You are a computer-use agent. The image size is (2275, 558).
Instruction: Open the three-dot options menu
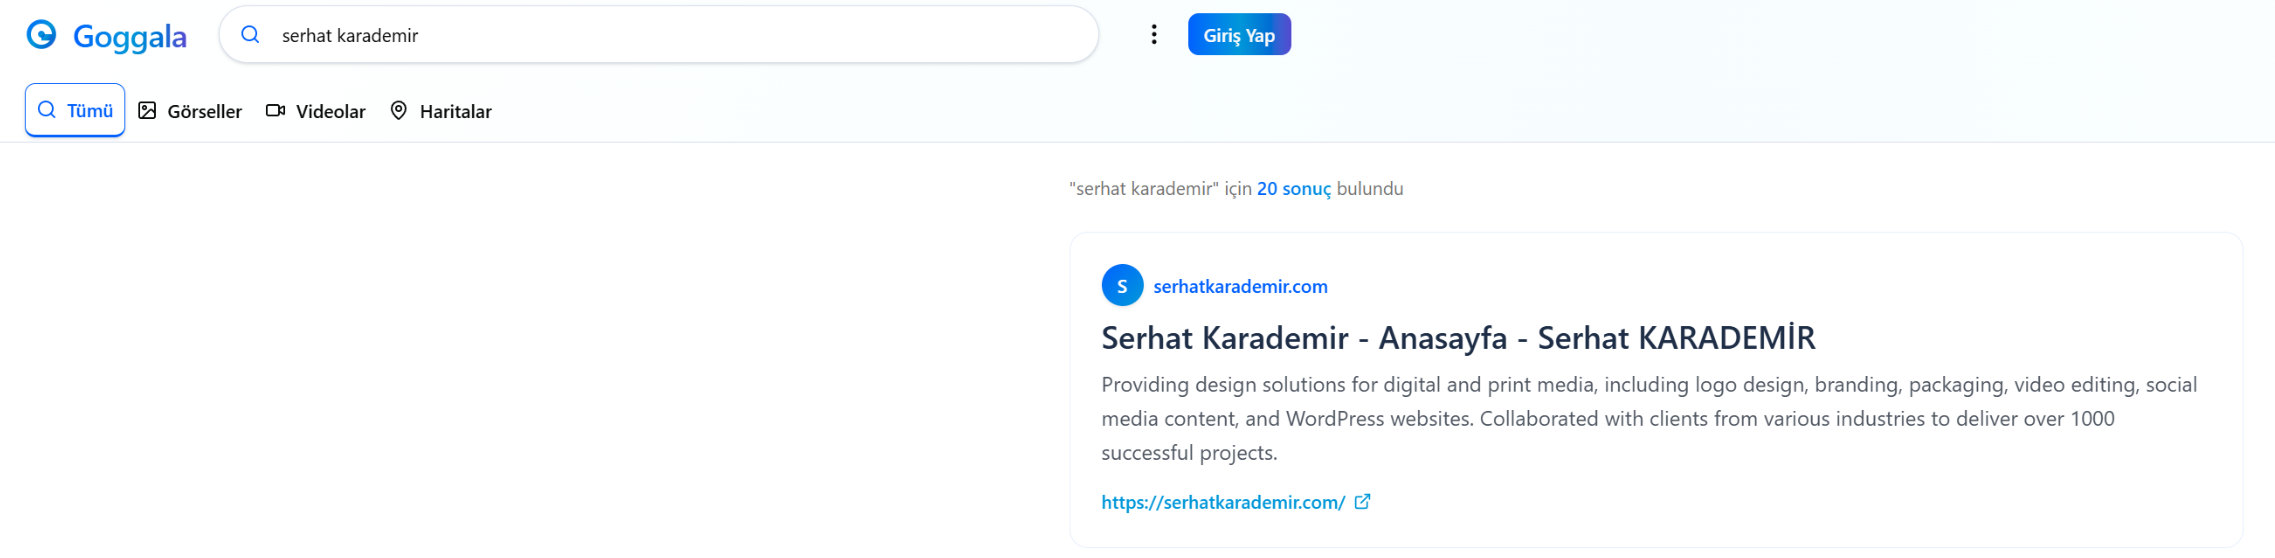coord(1154,35)
